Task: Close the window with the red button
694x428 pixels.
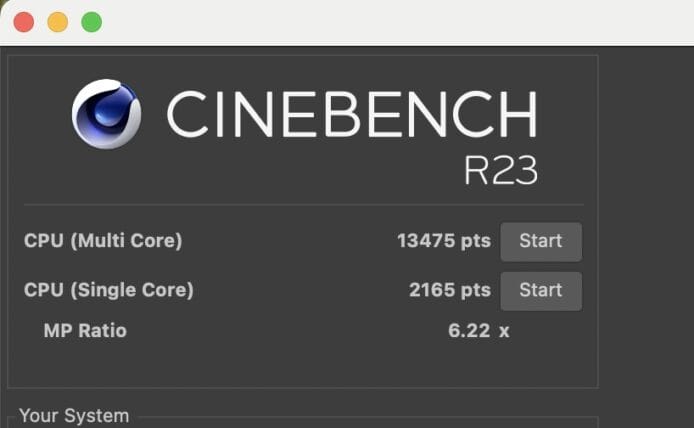Action: [24, 22]
